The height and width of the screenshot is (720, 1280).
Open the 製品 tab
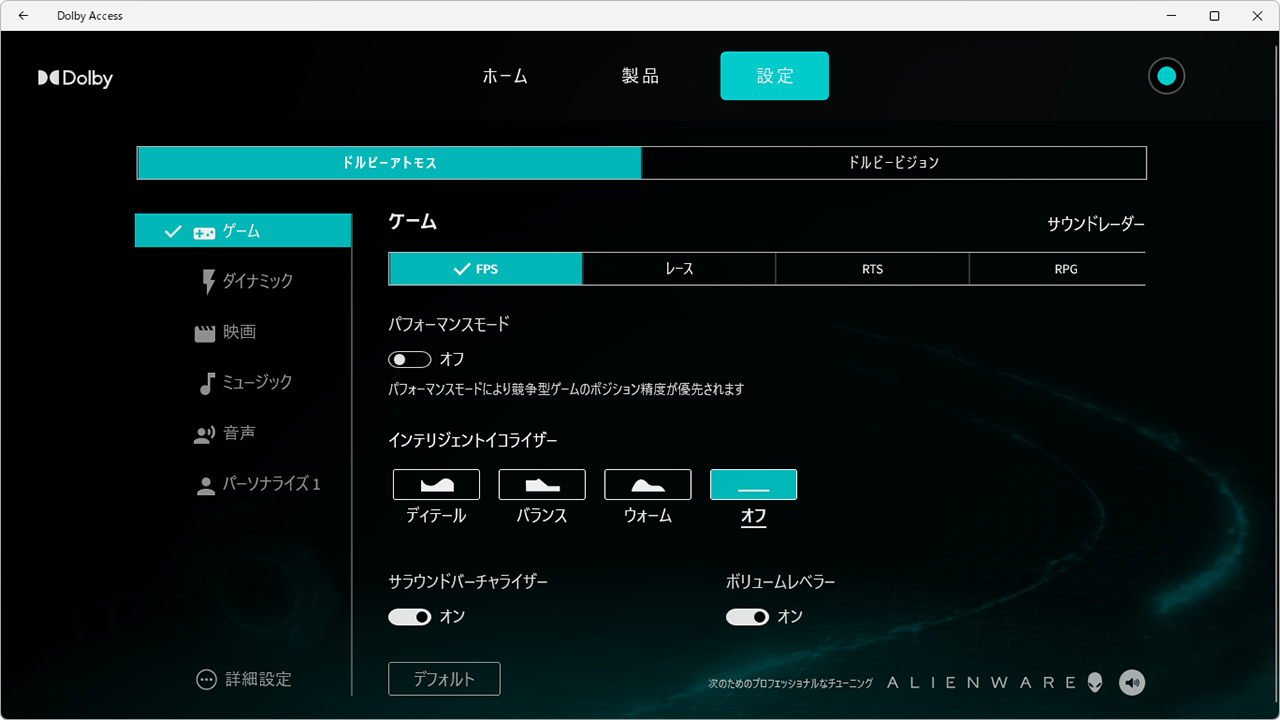pos(640,76)
